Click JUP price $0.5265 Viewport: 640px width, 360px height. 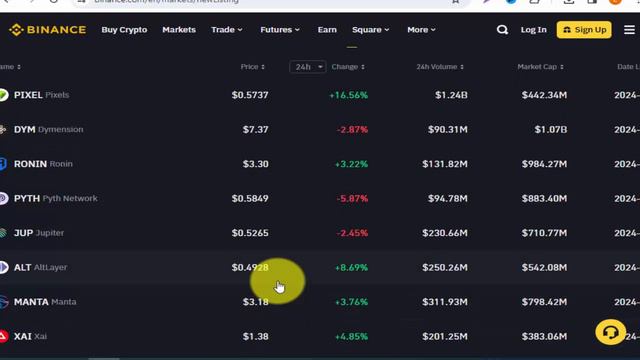[x=250, y=233]
